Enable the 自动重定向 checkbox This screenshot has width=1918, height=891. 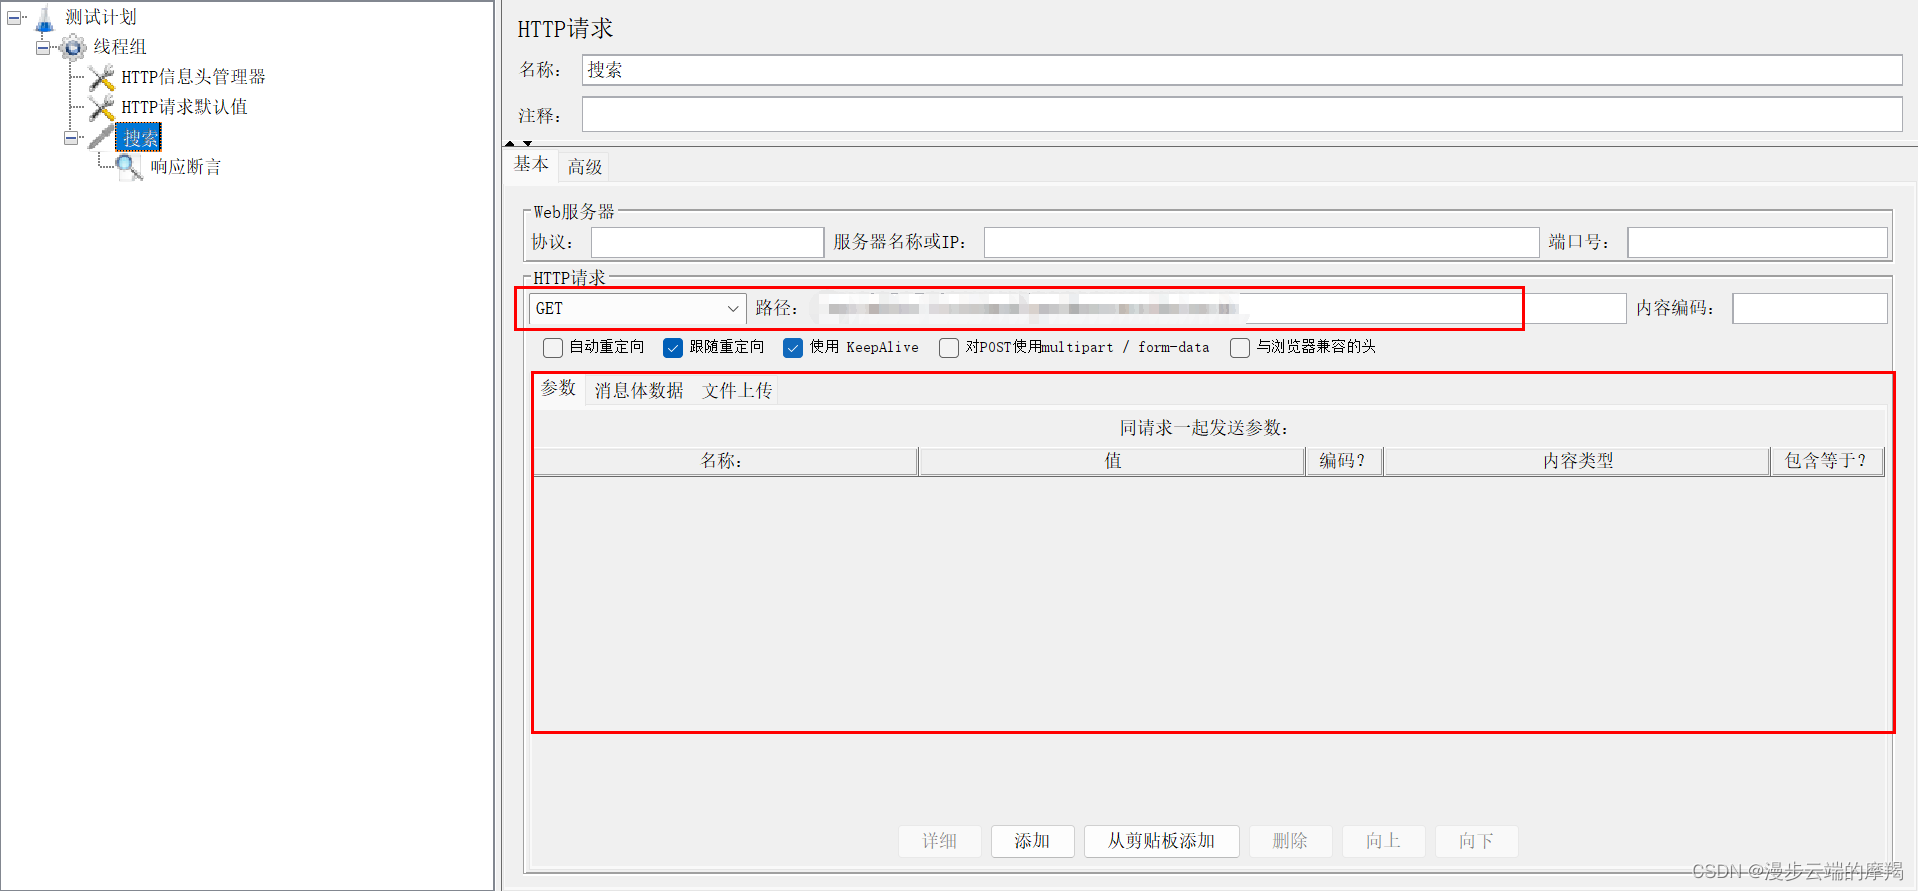[553, 348]
